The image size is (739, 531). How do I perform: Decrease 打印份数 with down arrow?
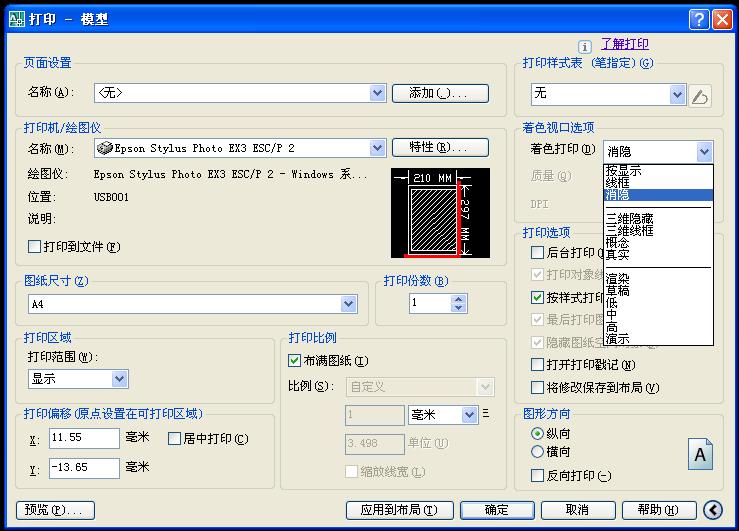[x=459, y=308]
